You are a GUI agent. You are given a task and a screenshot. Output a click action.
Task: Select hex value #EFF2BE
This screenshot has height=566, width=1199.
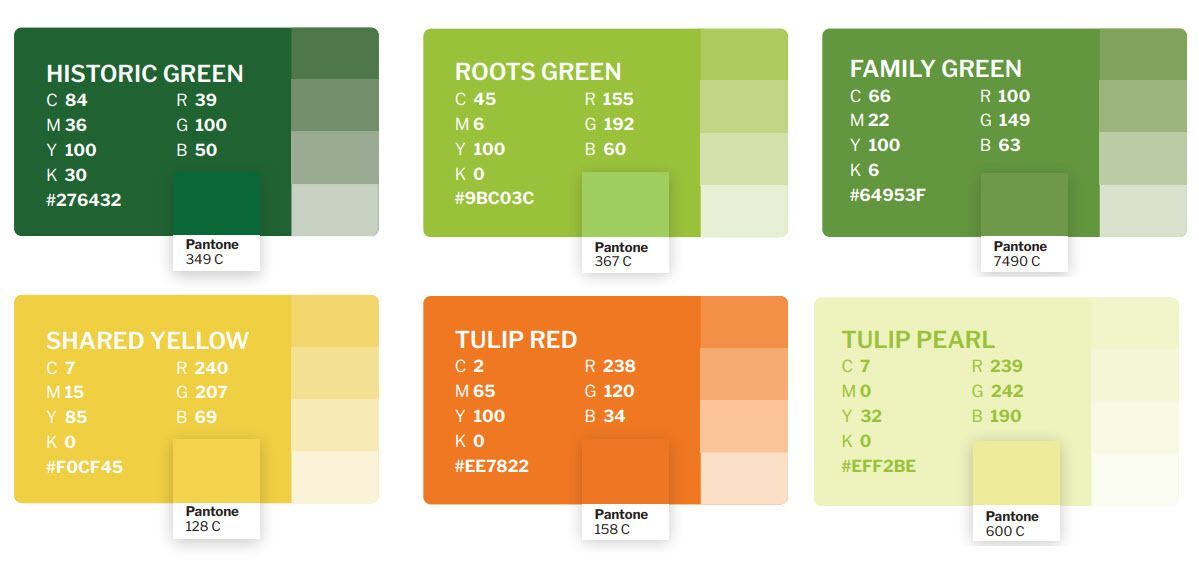point(879,466)
